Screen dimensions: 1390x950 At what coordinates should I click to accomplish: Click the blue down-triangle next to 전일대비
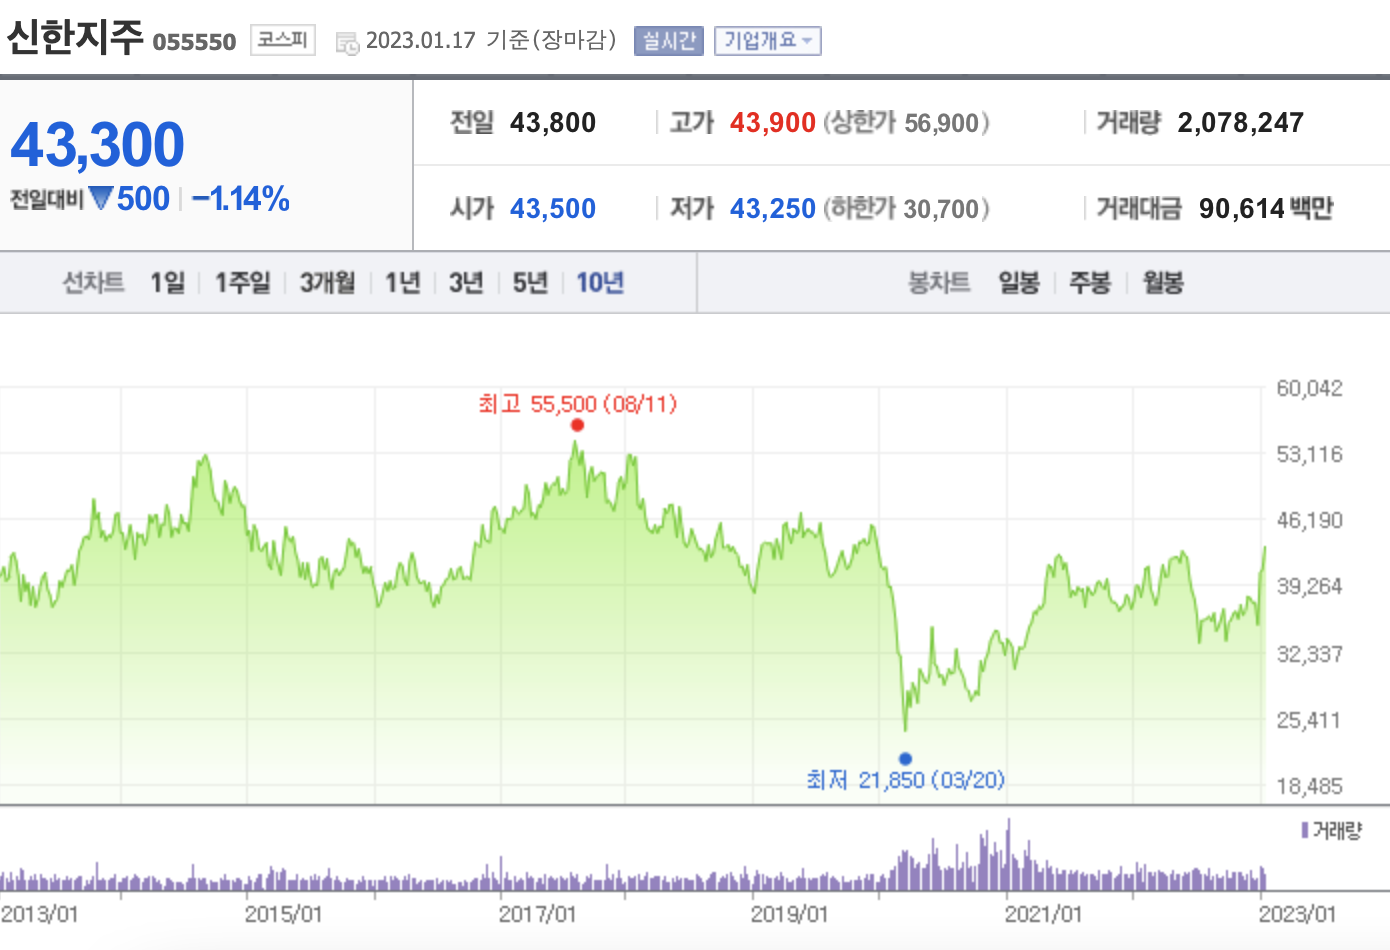coord(100,198)
